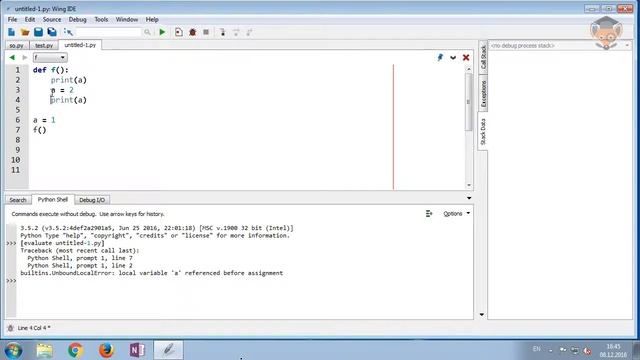Click the goto-definition arrow icon in the toolbar
The image size is (640, 360).
click(68, 32)
